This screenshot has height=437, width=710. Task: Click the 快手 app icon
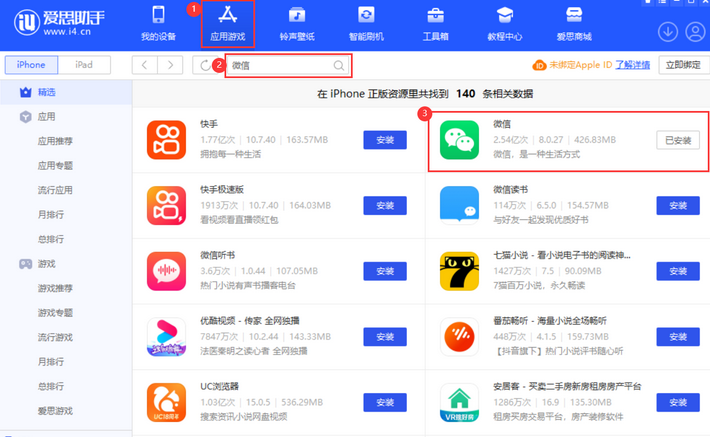[x=166, y=140]
